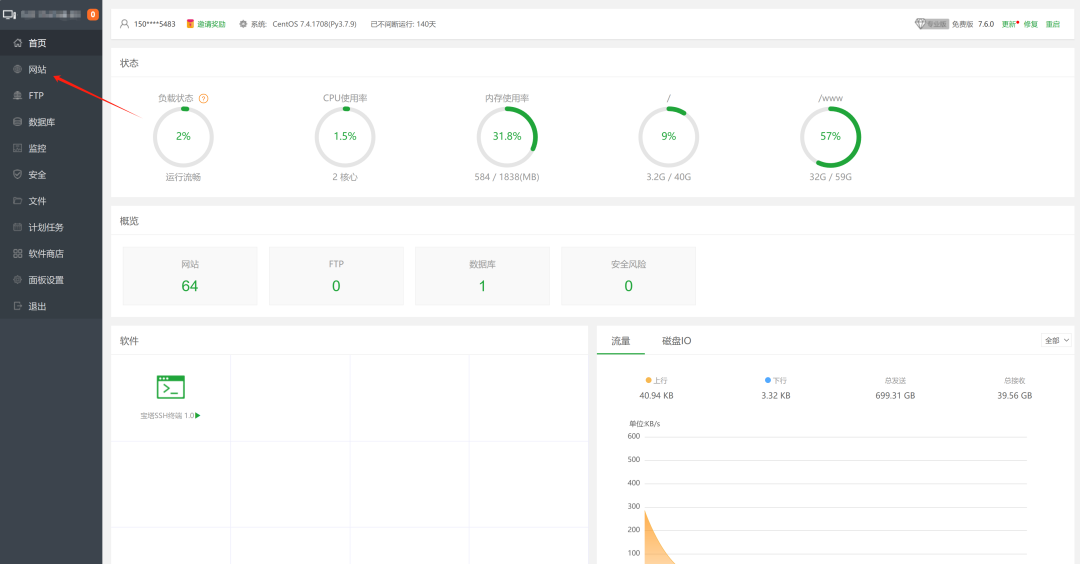
Task: Click the 40.94 KB upstream value
Action: (x=656, y=396)
